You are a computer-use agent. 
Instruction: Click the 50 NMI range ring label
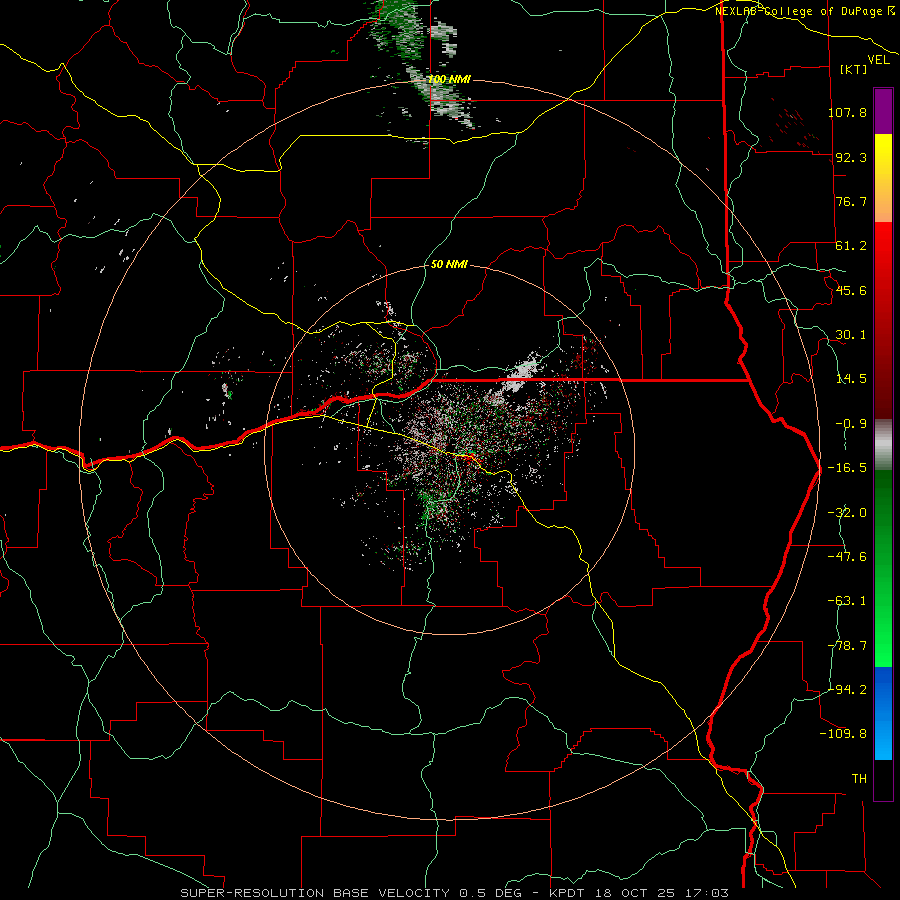pyautogui.click(x=449, y=264)
